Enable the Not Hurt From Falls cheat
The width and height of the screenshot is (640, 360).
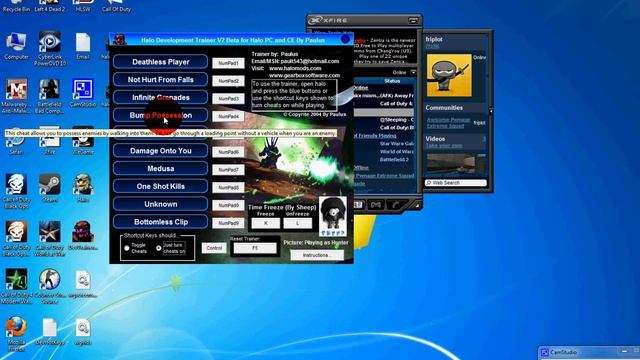(x=160, y=80)
